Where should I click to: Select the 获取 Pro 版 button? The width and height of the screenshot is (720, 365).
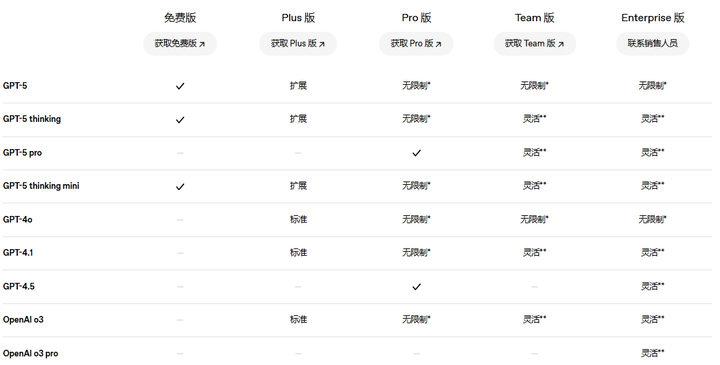tap(416, 44)
